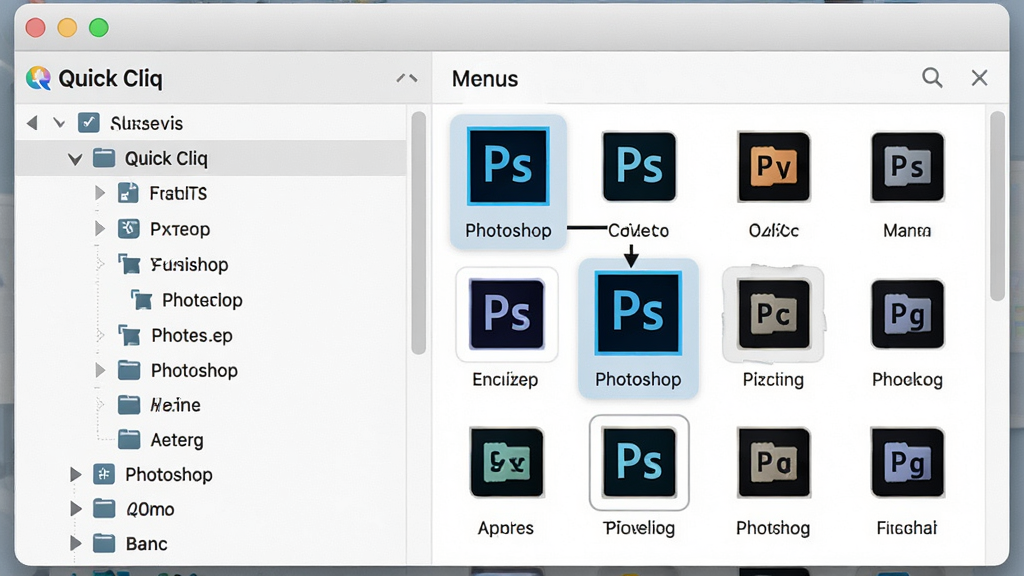The image size is (1024, 576).
Task: Close the Menus panel with X
Action: pyautogui.click(x=979, y=78)
